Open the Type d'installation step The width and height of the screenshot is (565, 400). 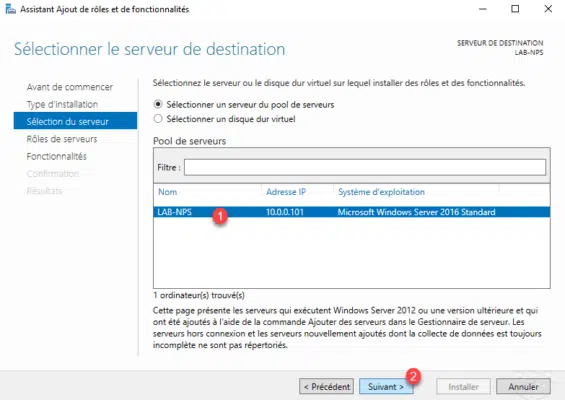click(x=62, y=105)
